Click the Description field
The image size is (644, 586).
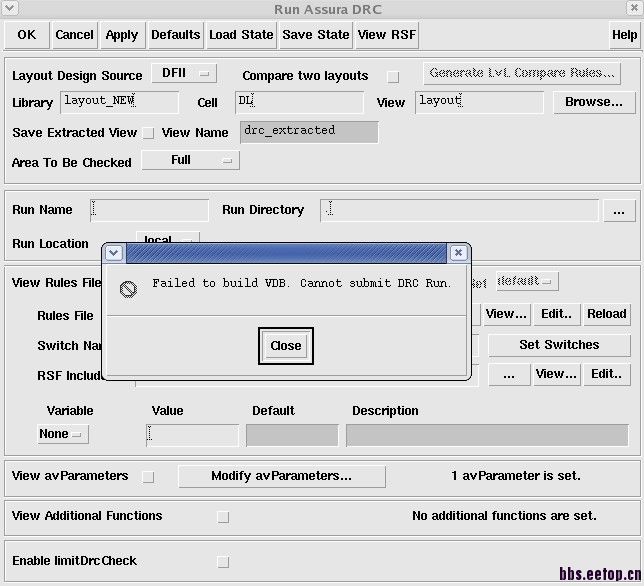pyautogui.click(x=487, y=435)
